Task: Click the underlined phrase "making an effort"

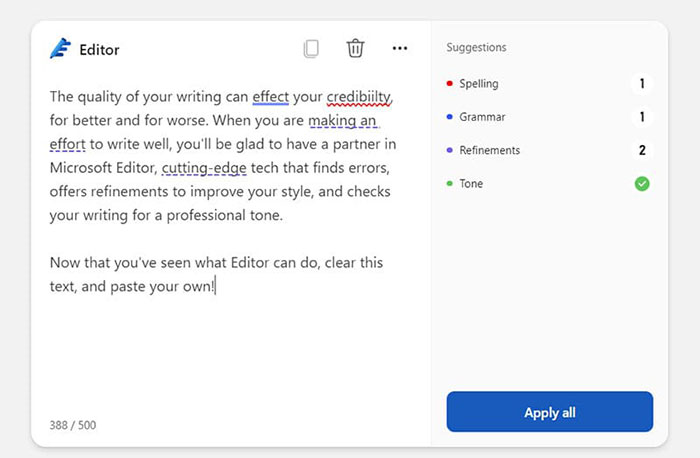Action: (342, 121)
